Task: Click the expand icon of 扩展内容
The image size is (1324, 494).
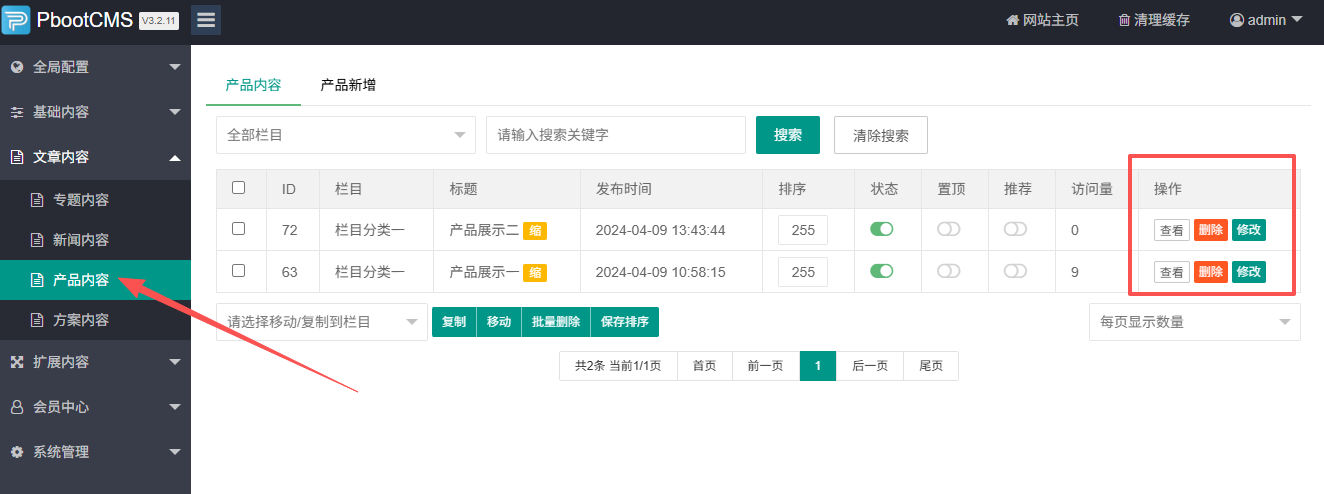Action: (x=16, y=362)
